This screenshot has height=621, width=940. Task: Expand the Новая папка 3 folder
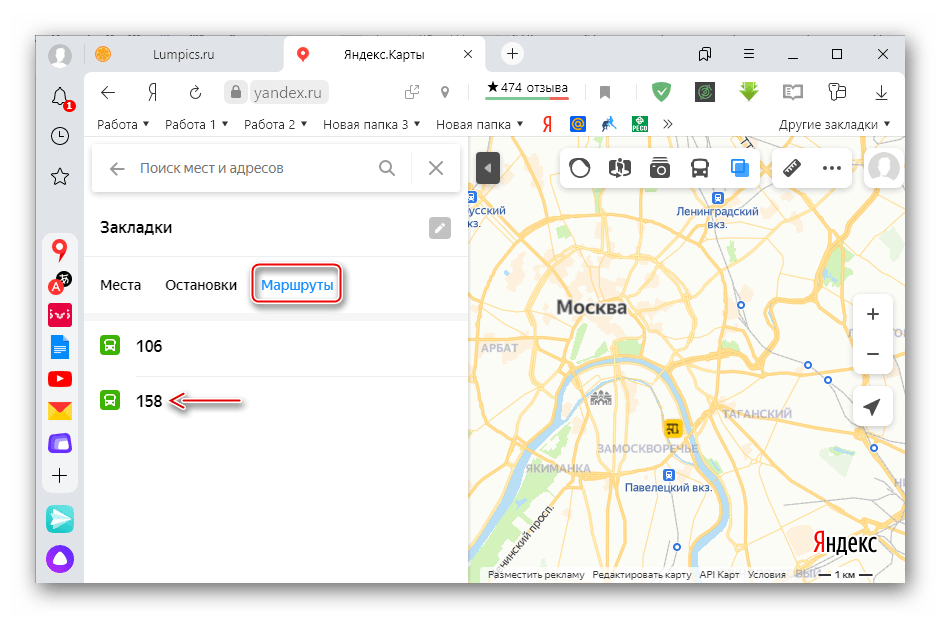point(371,125)
